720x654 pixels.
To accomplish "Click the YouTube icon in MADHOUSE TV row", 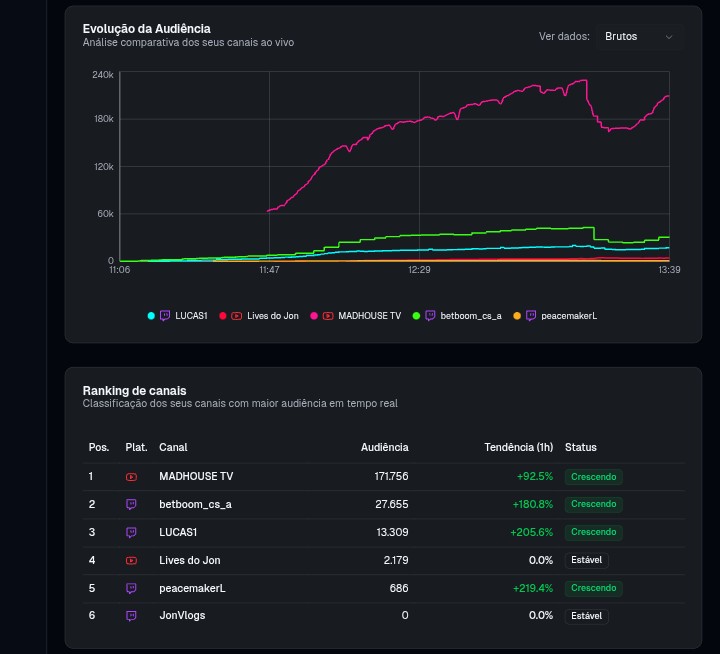I will pyautogui.click(x=131, y=477).
